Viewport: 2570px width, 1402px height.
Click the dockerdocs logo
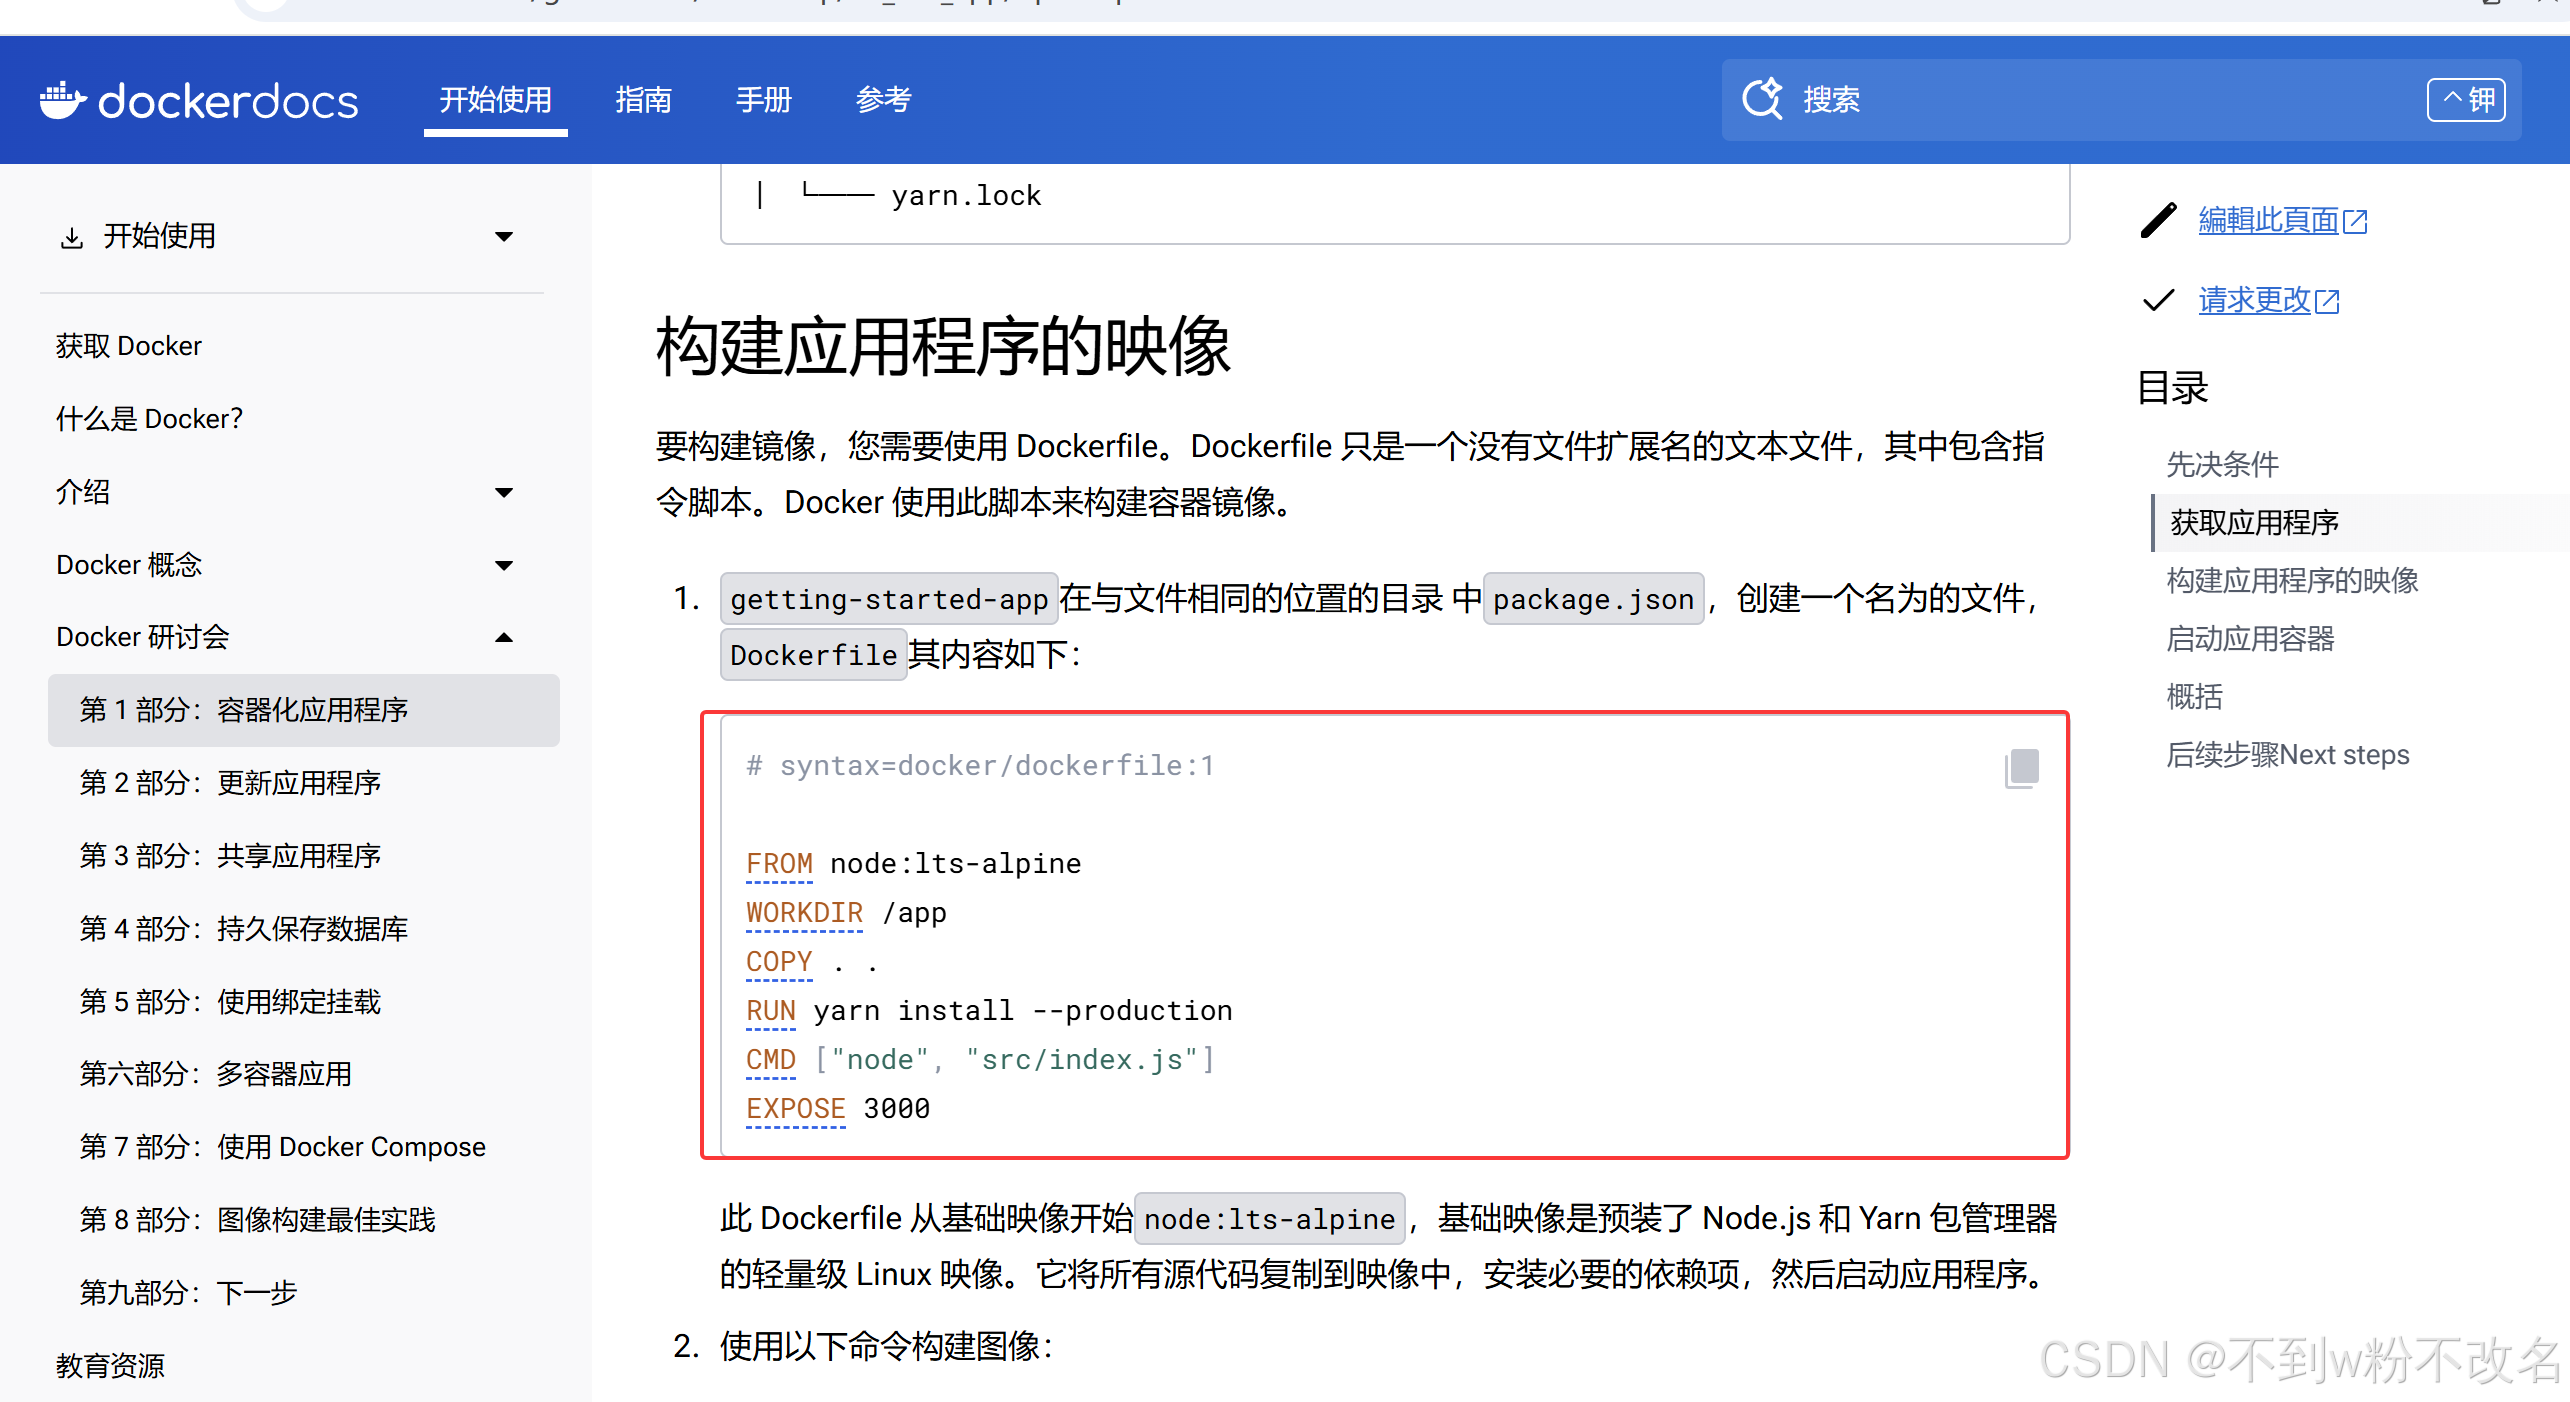[x=198, y=100]
